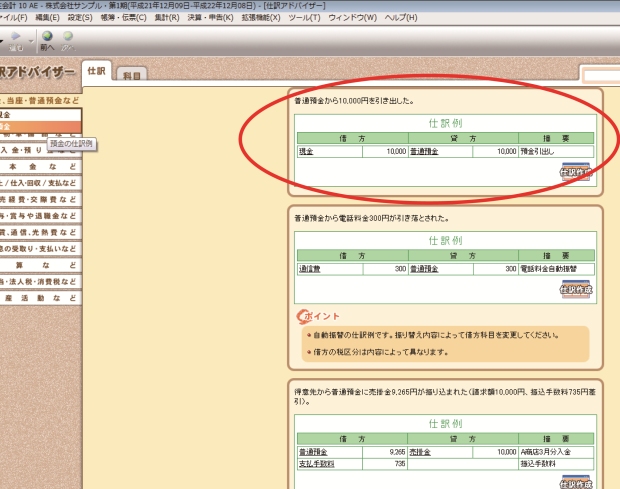Viewport: 620px width, 489px height.
Task: Click the A商店3月分入金 summary cell
Action: click(556, 452)
